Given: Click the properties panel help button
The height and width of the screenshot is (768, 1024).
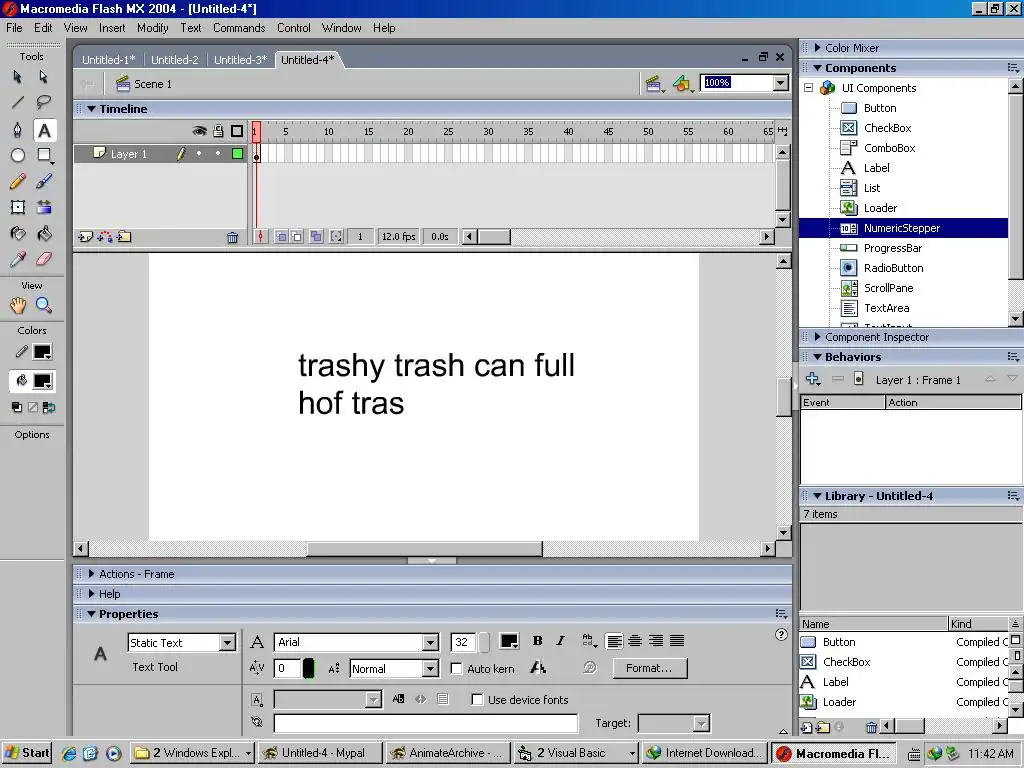Looking at the screenshot, I should 781,634.
